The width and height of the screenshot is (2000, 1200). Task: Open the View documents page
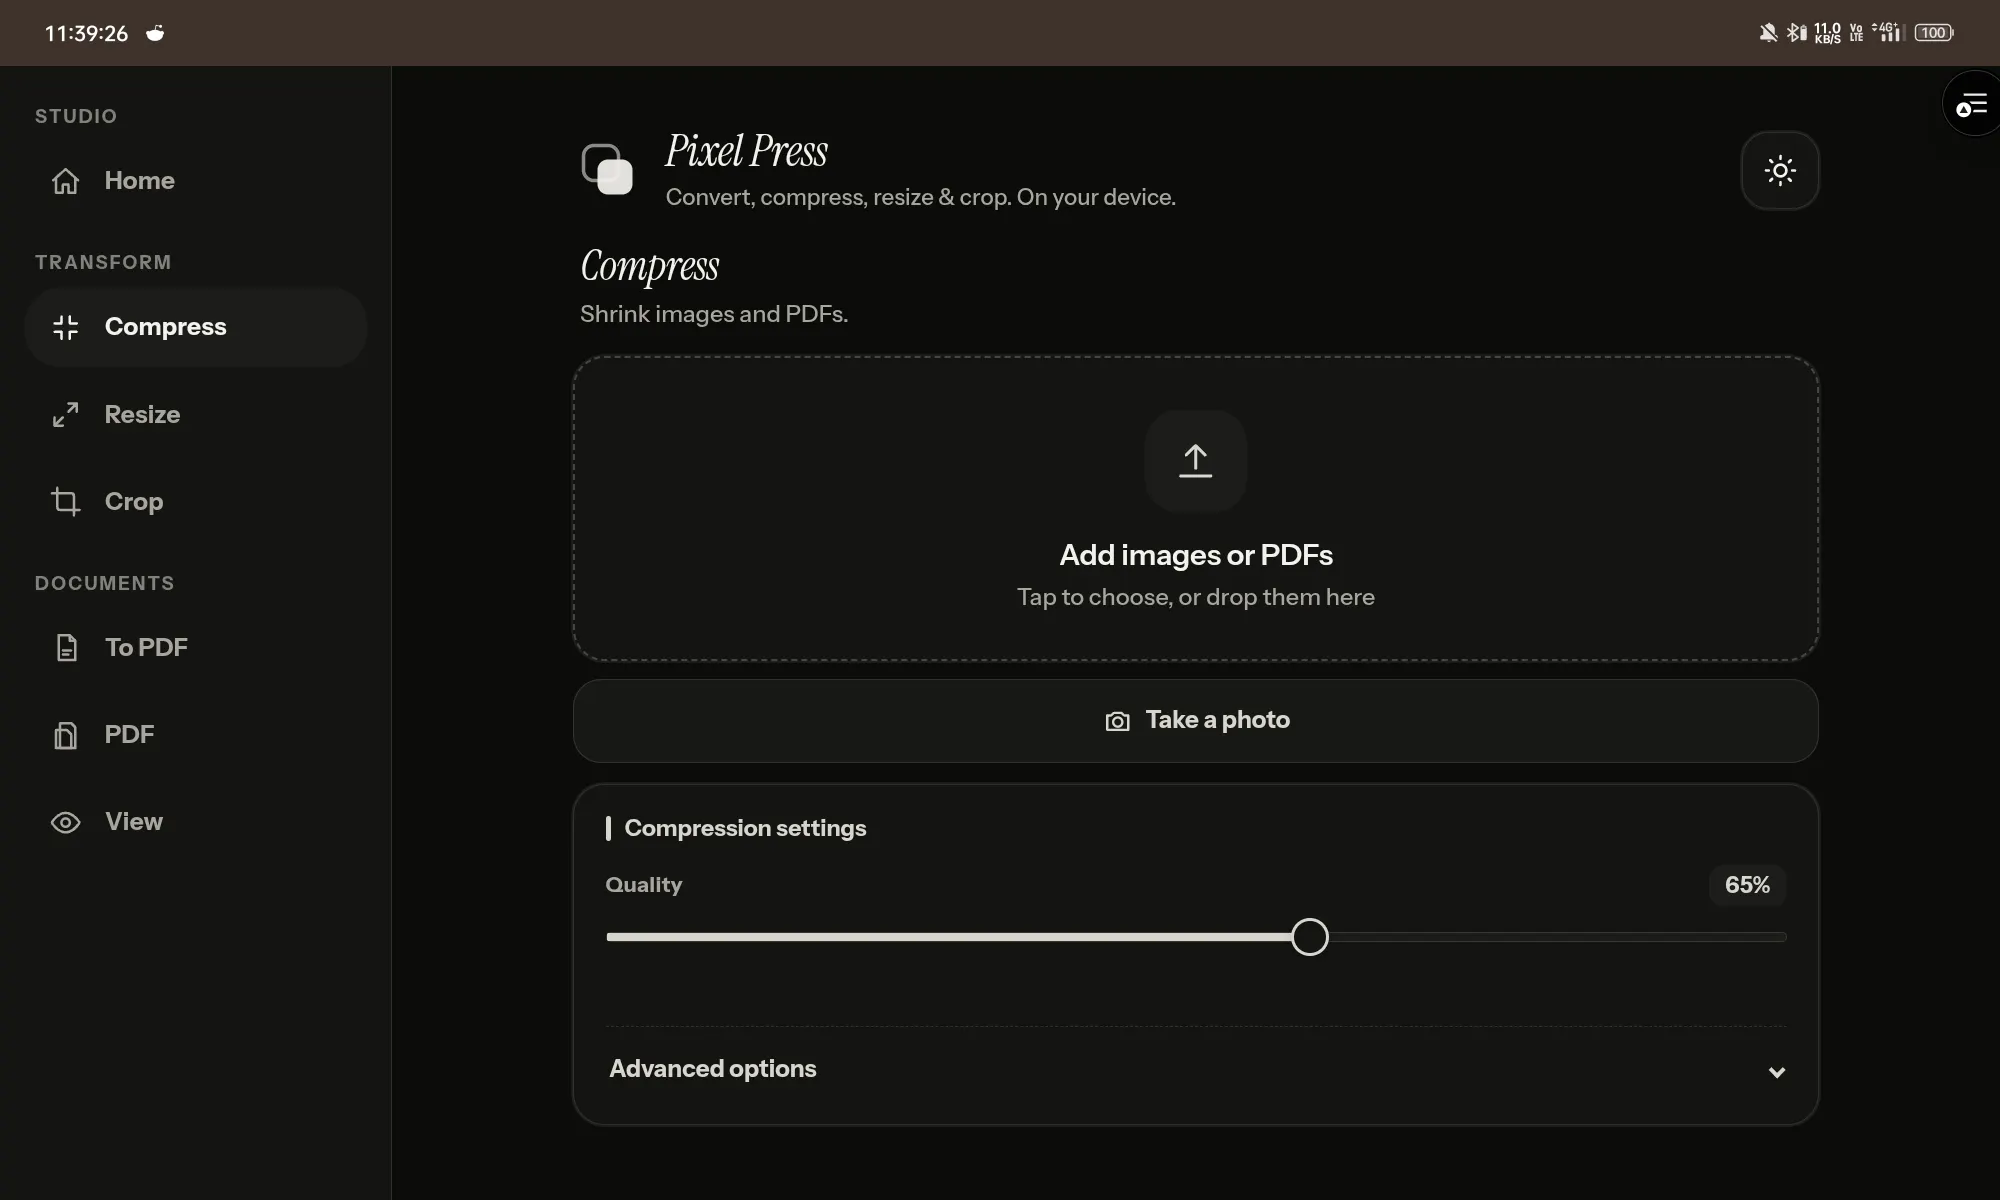[x=196, y=822]
